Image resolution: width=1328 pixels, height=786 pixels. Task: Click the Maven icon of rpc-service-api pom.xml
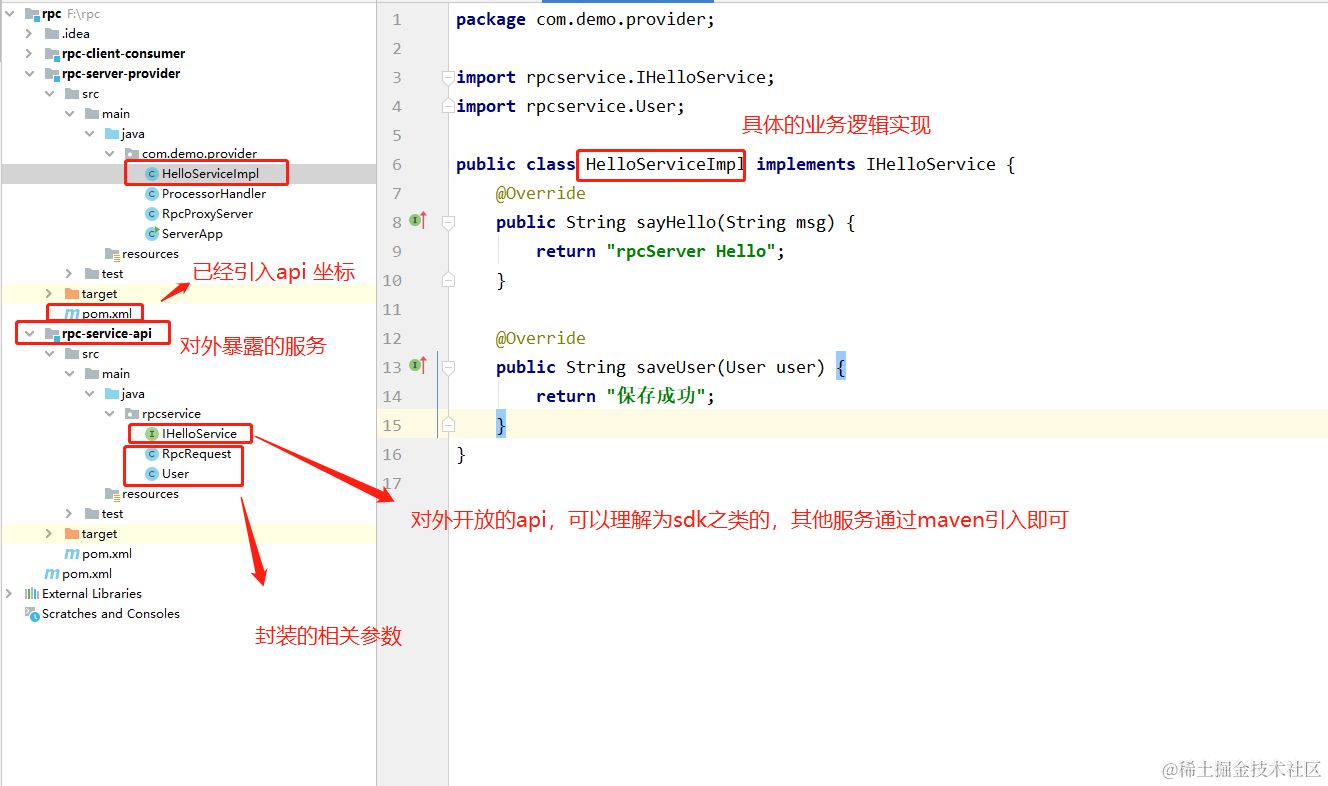click(x=71, y=554)
